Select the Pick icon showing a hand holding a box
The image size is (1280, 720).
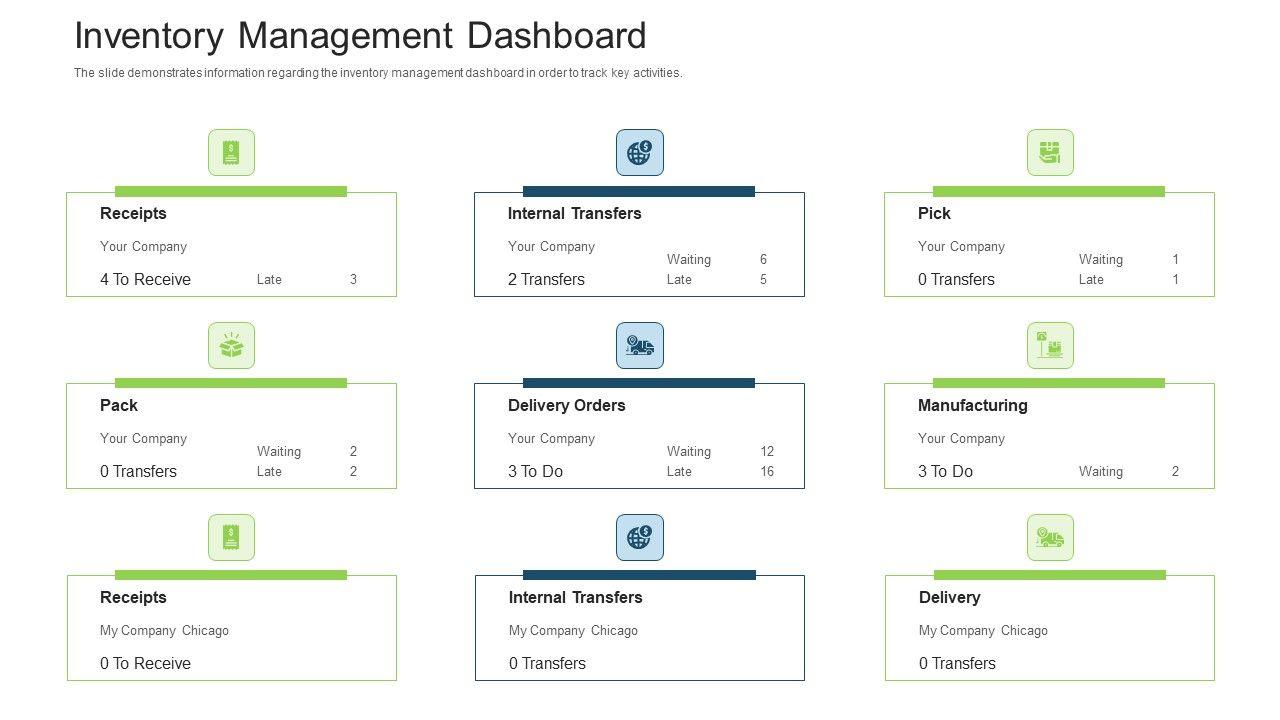point(1049,153)
